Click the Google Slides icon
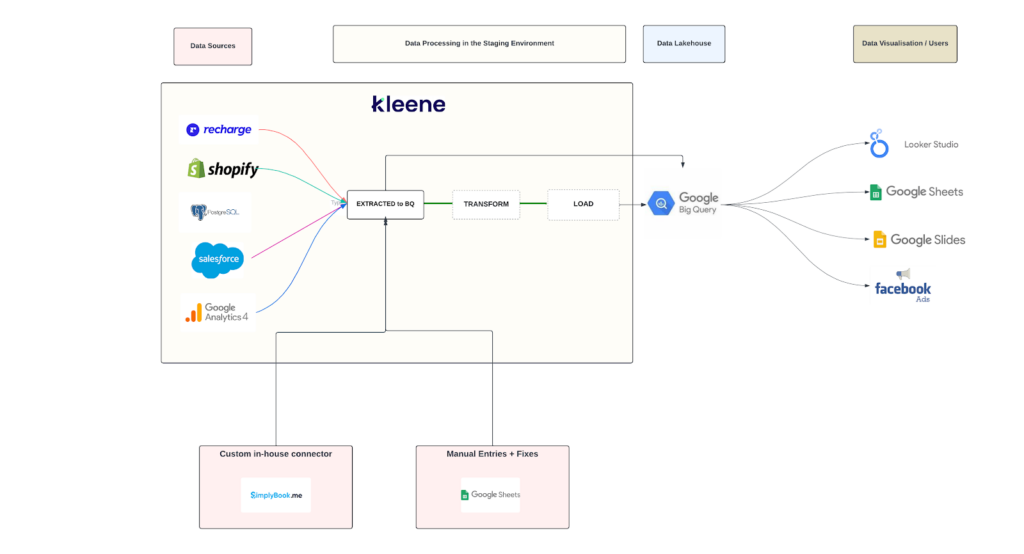Image resolution: width=1024 pixels, height=554 pixels. 880,239
